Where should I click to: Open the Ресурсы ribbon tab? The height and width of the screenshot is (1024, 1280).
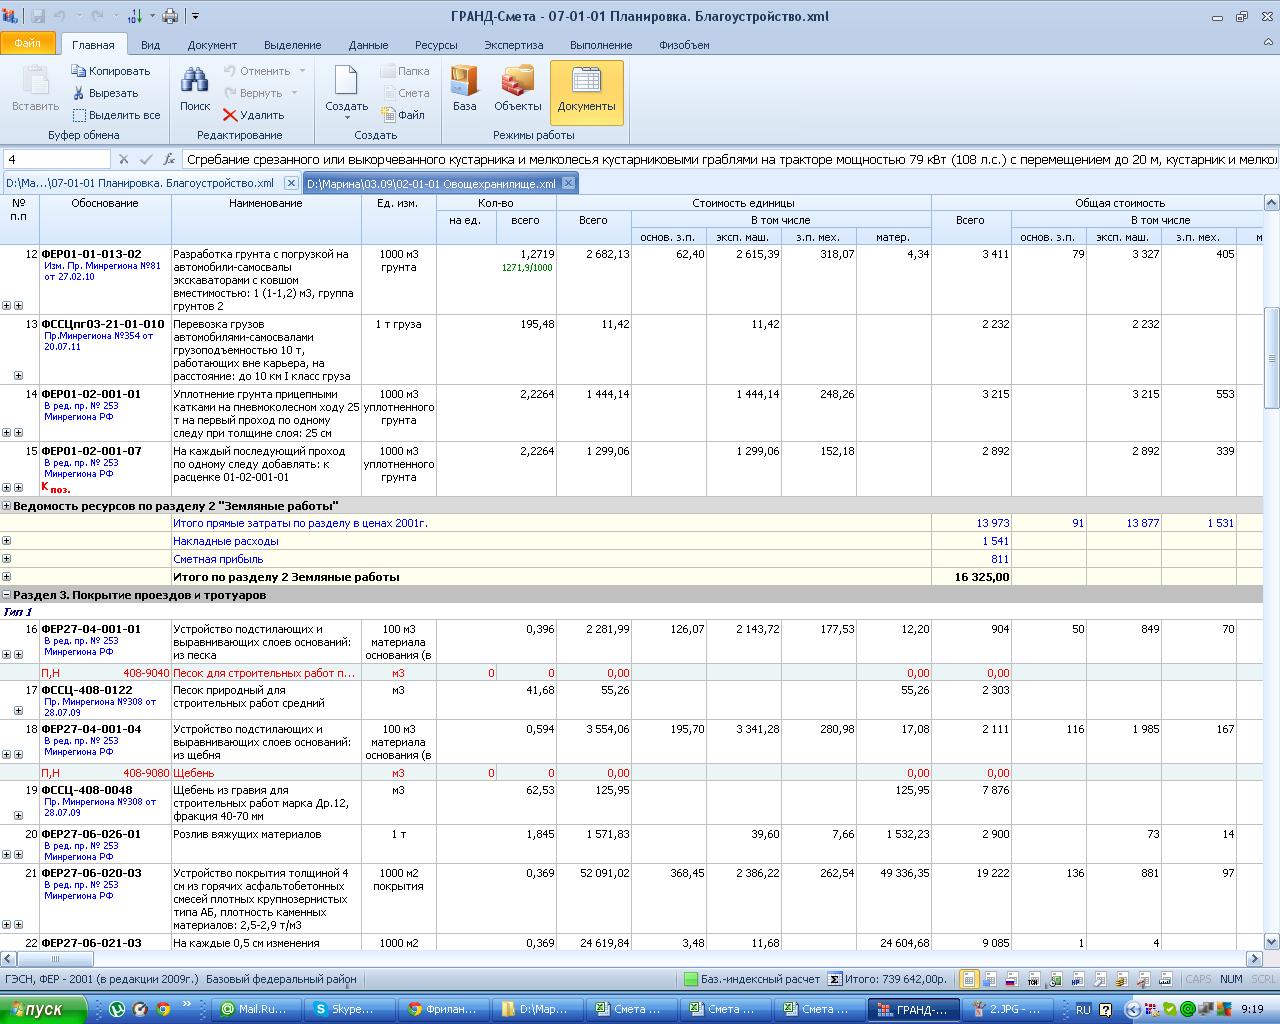[x=436, y=45]
